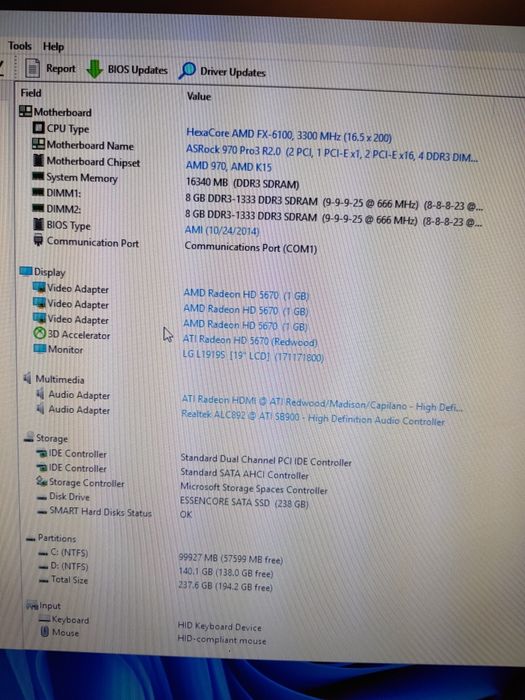This screenshot has width=525, height=700.
Task: Select the Storage Controller row icon
Action: click(42, 482)
